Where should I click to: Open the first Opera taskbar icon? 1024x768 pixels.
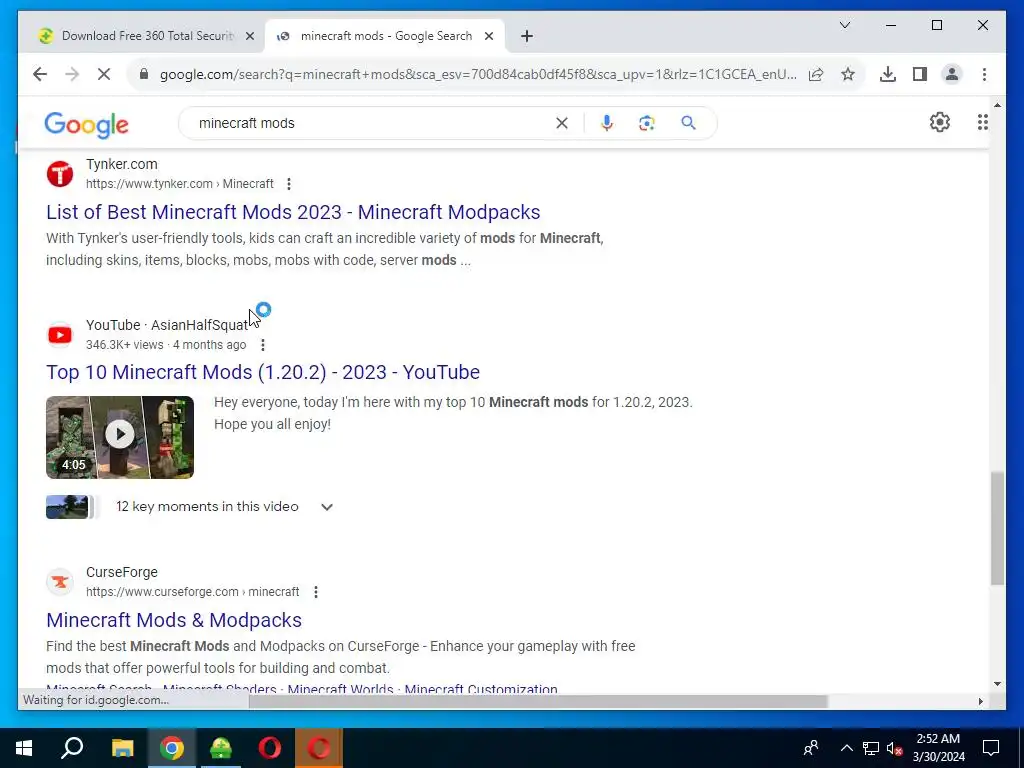tap(270, 748)
